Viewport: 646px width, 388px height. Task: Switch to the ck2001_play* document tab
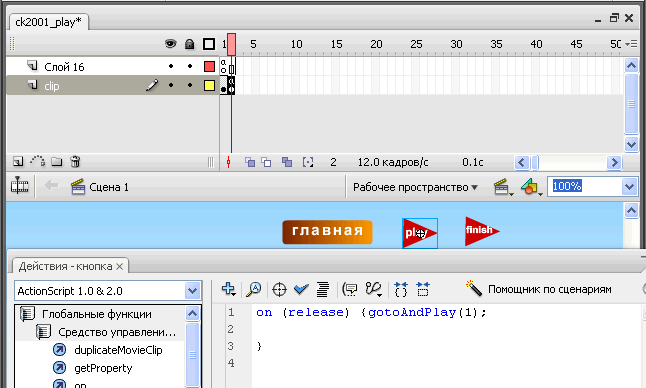pos(48,22)
